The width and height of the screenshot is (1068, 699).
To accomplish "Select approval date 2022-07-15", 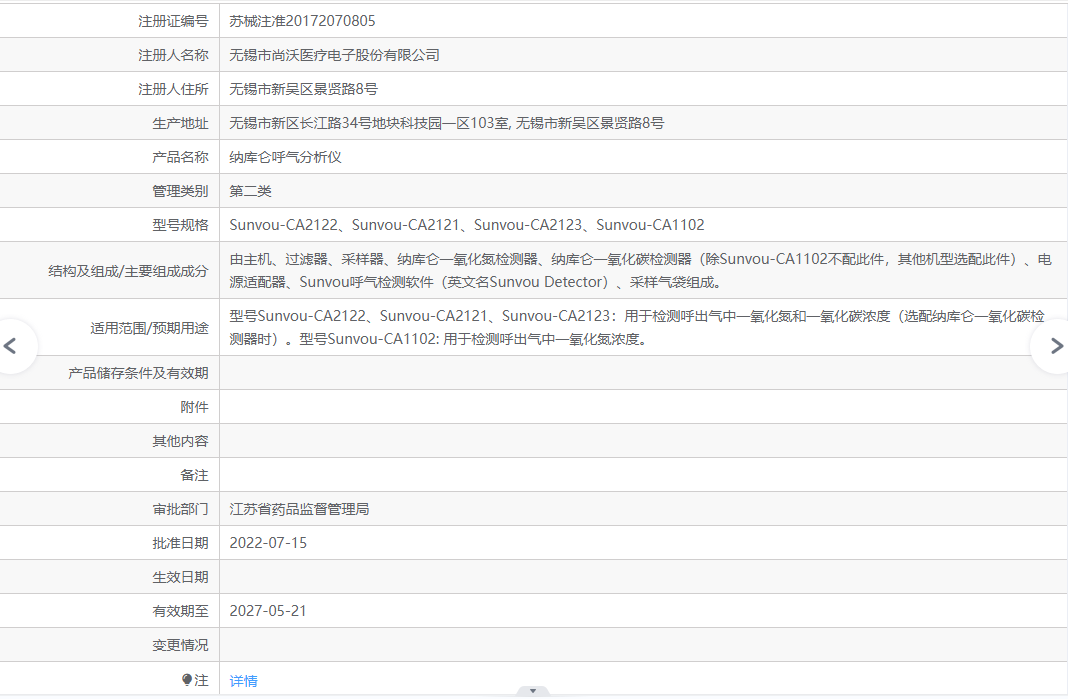I will [268, 543].
